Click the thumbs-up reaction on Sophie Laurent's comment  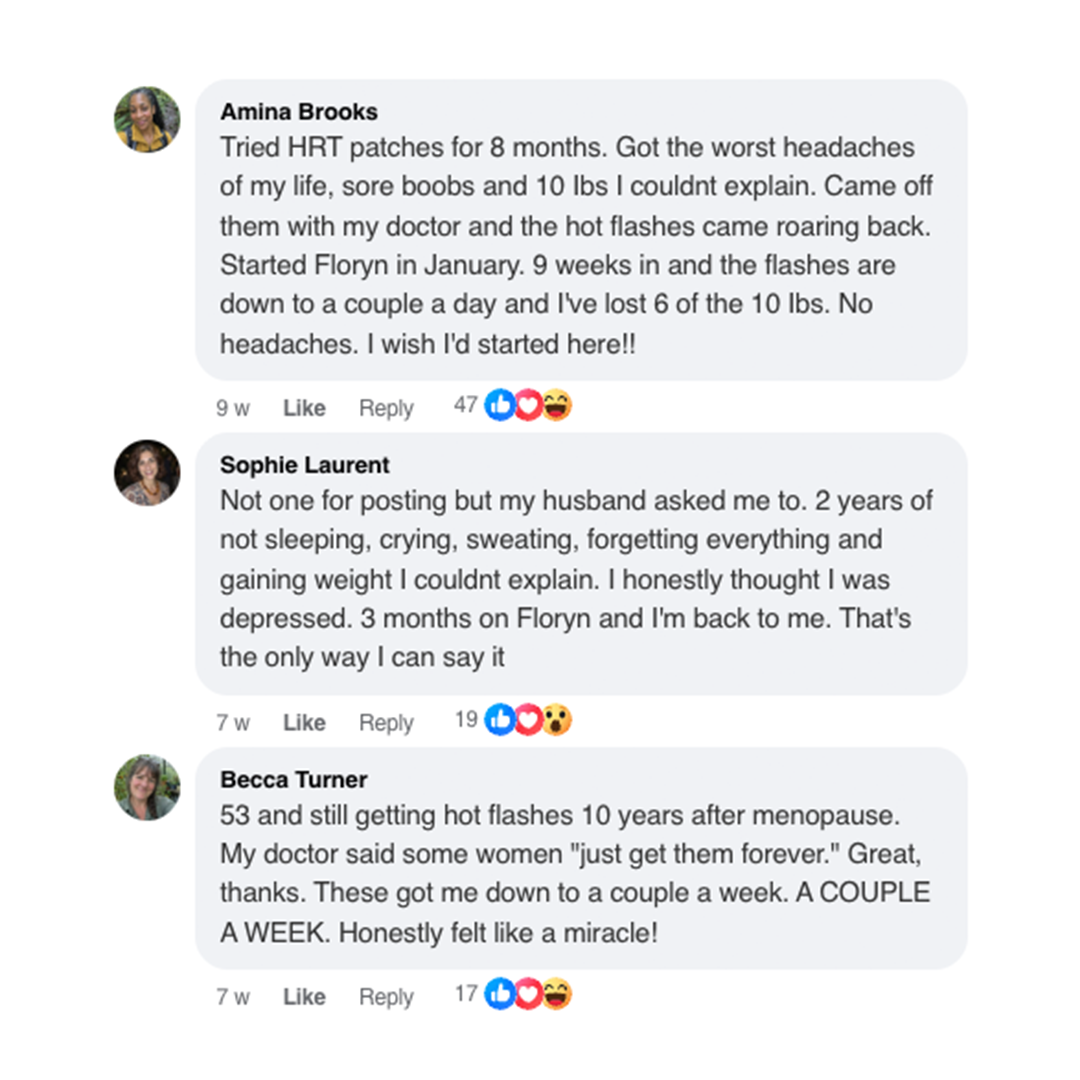coord(500,720)
